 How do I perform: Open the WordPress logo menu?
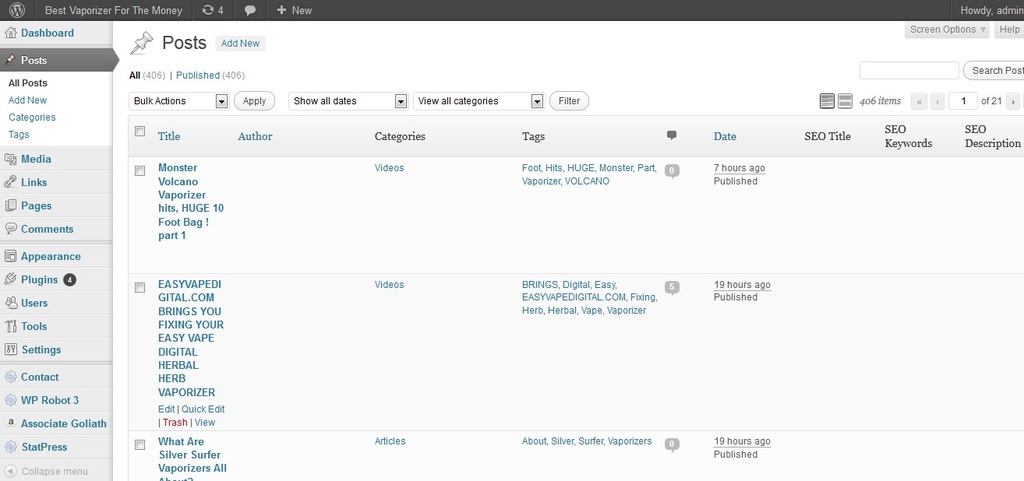pos(17,10)
